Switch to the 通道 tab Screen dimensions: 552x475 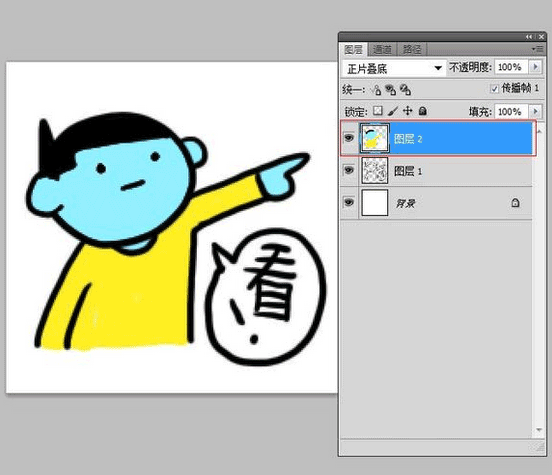pyautogui.click(x=382, y=50)
